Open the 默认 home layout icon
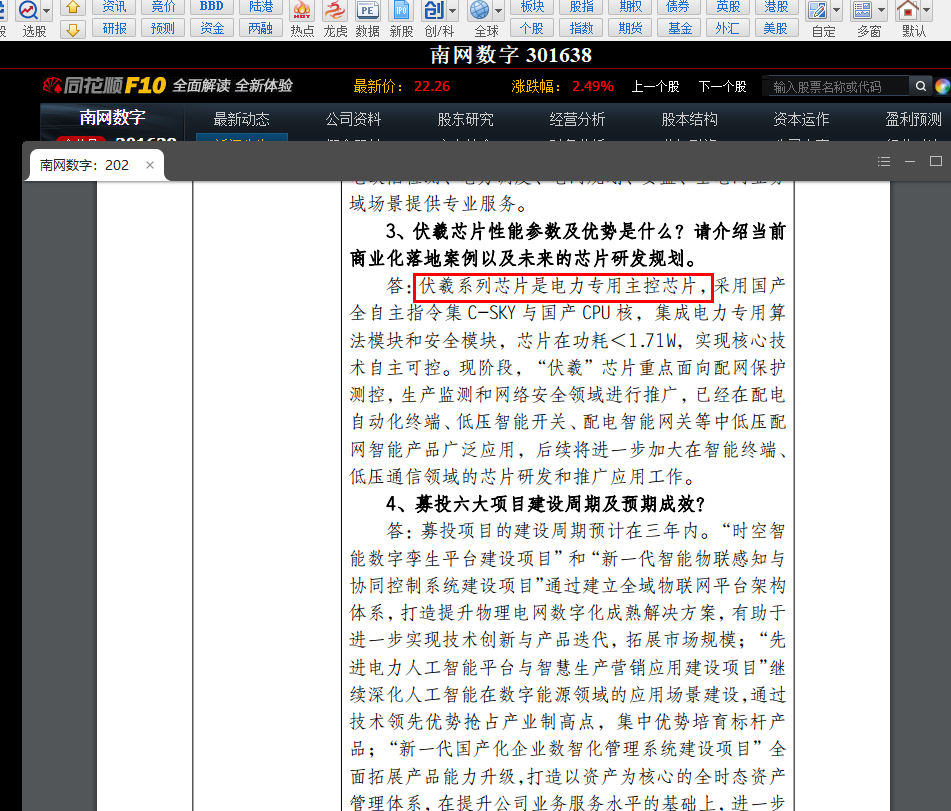The width and height of the screenshot is (951, 811). tap(907, 10)
